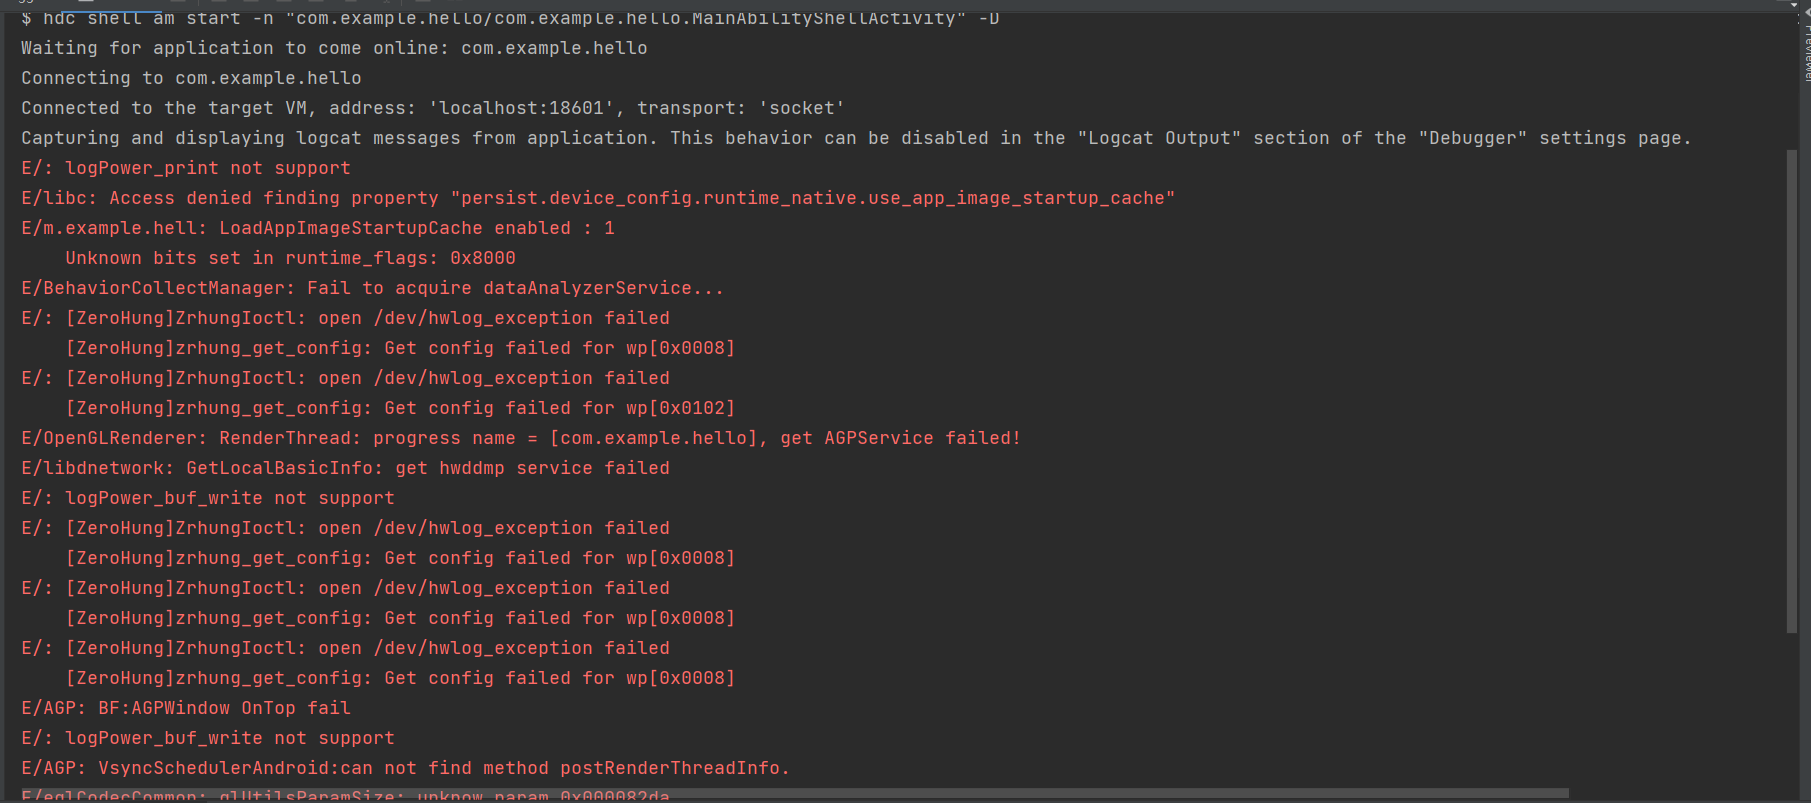Image resolution: width=1811 pixels, height=803 pixels.
Task: Click the config failed line for wp[0x0102]
Action: [x=400, y=408]
